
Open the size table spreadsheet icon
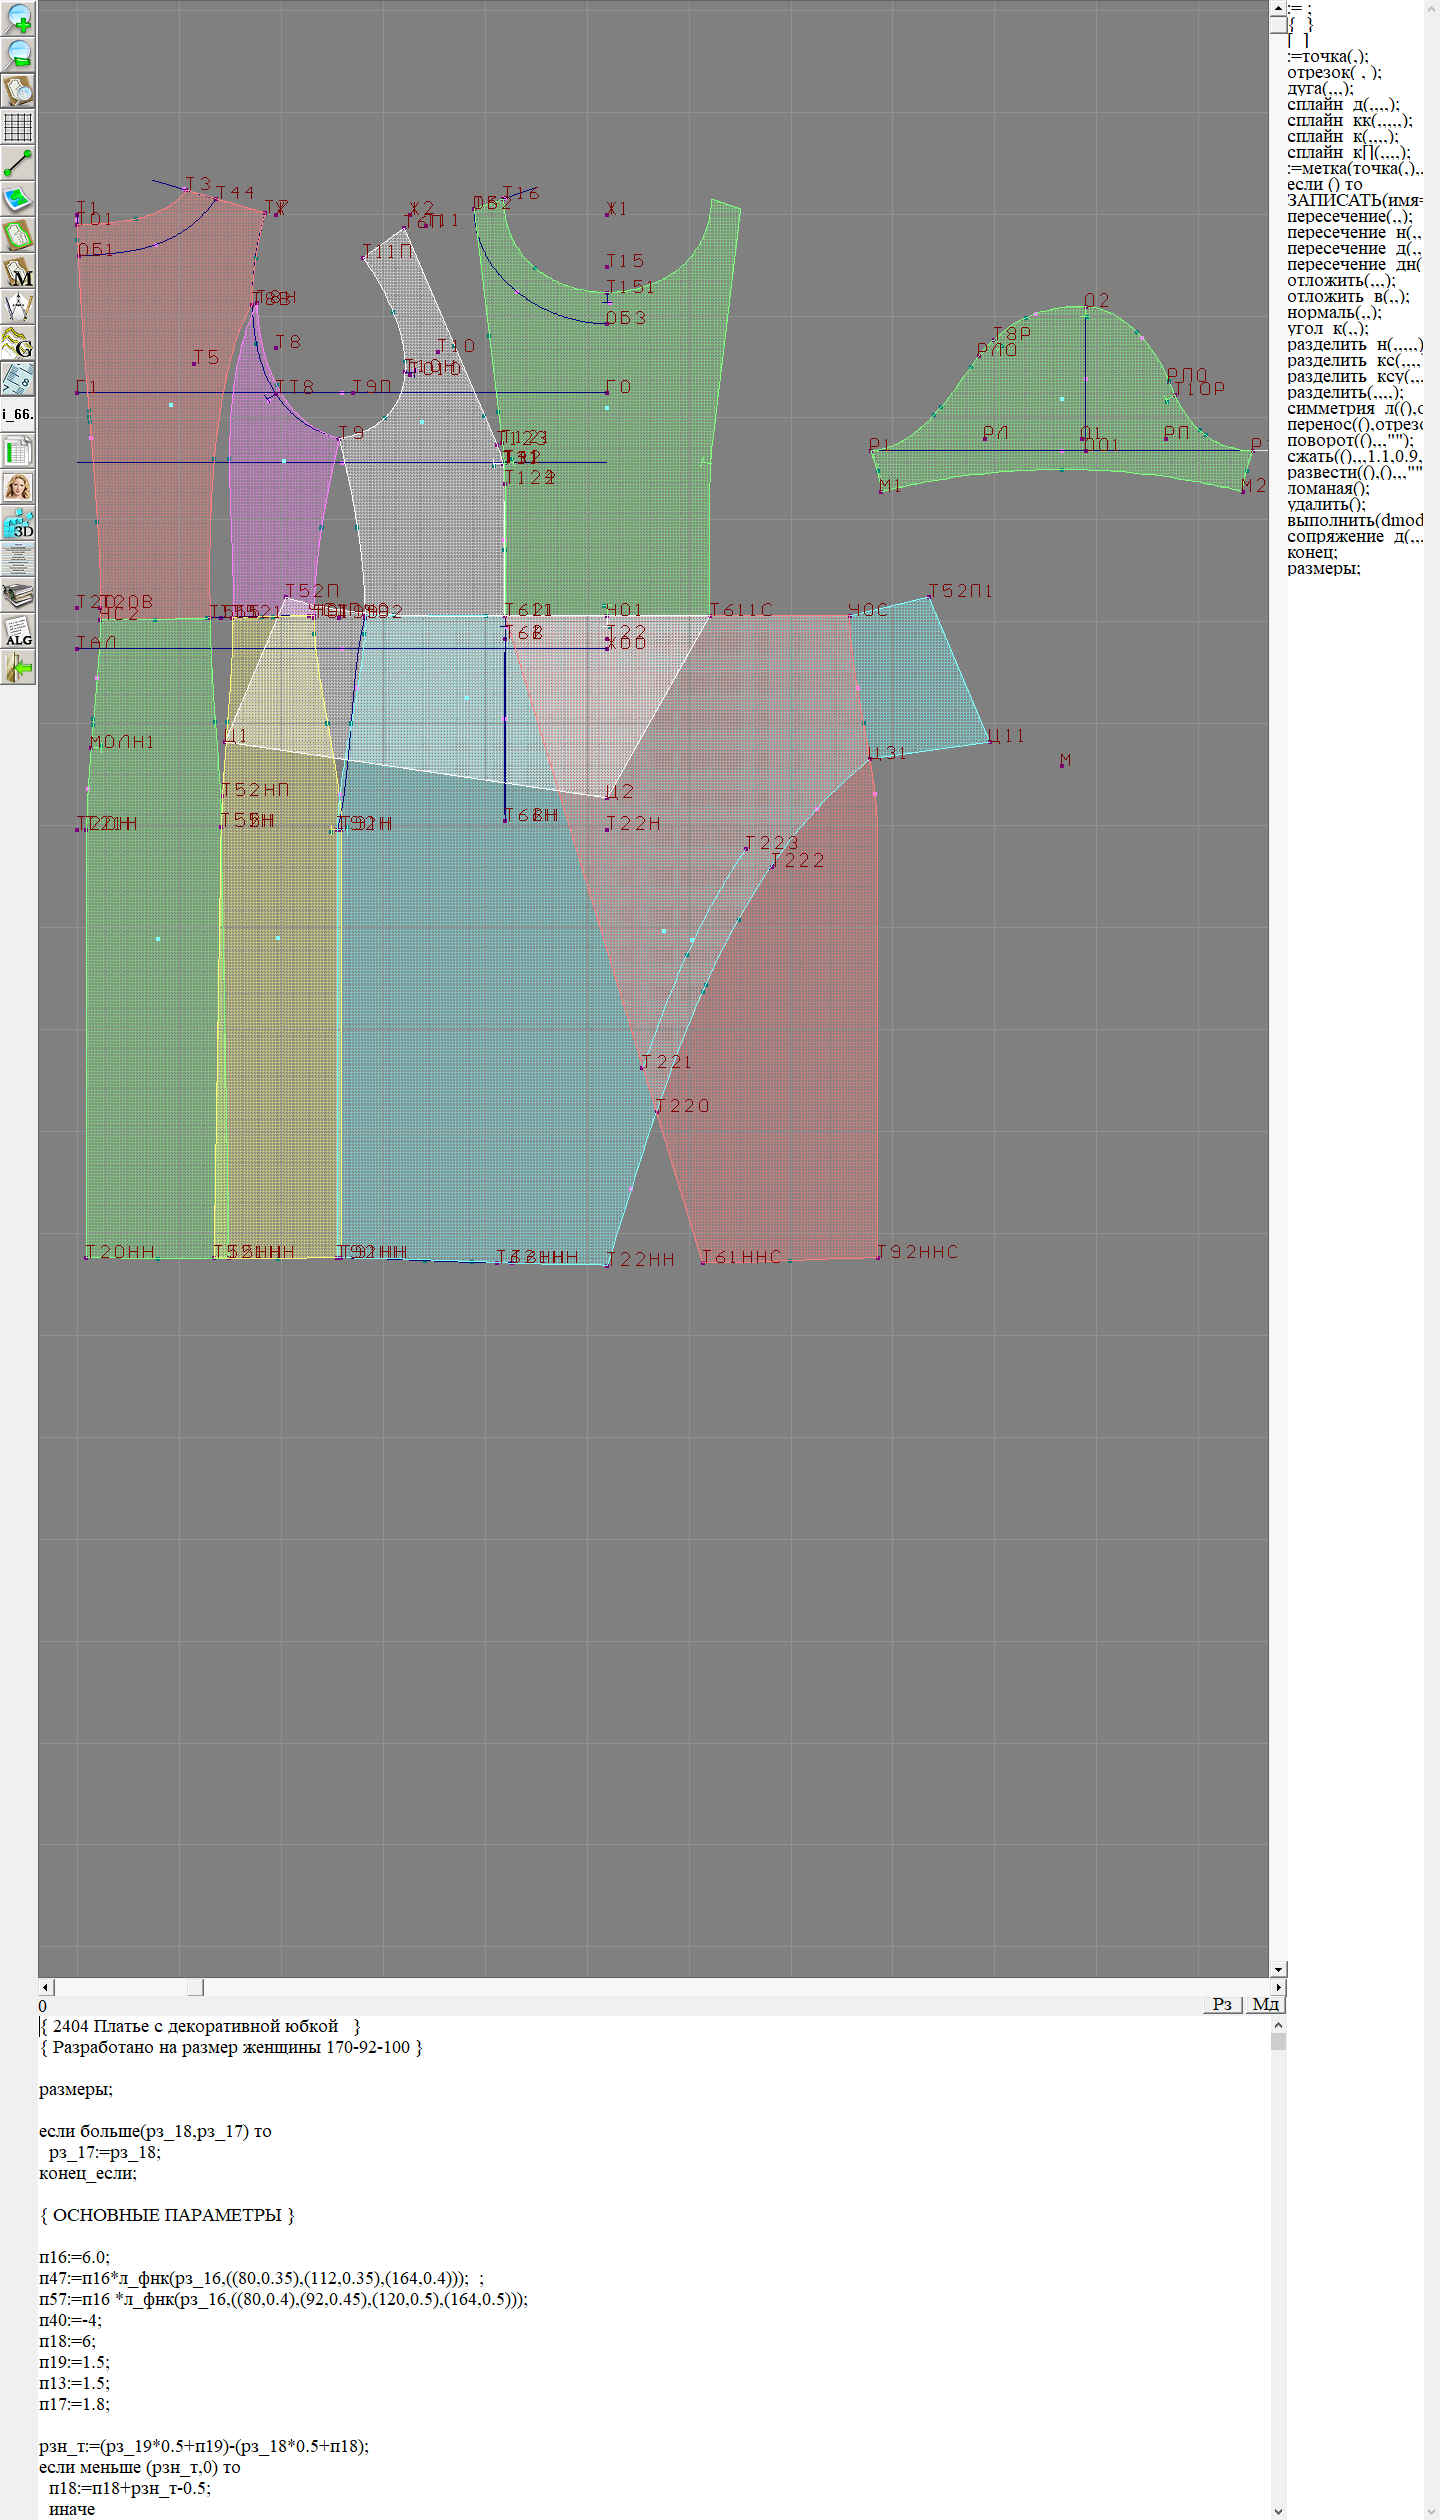[x=18, y=451]
